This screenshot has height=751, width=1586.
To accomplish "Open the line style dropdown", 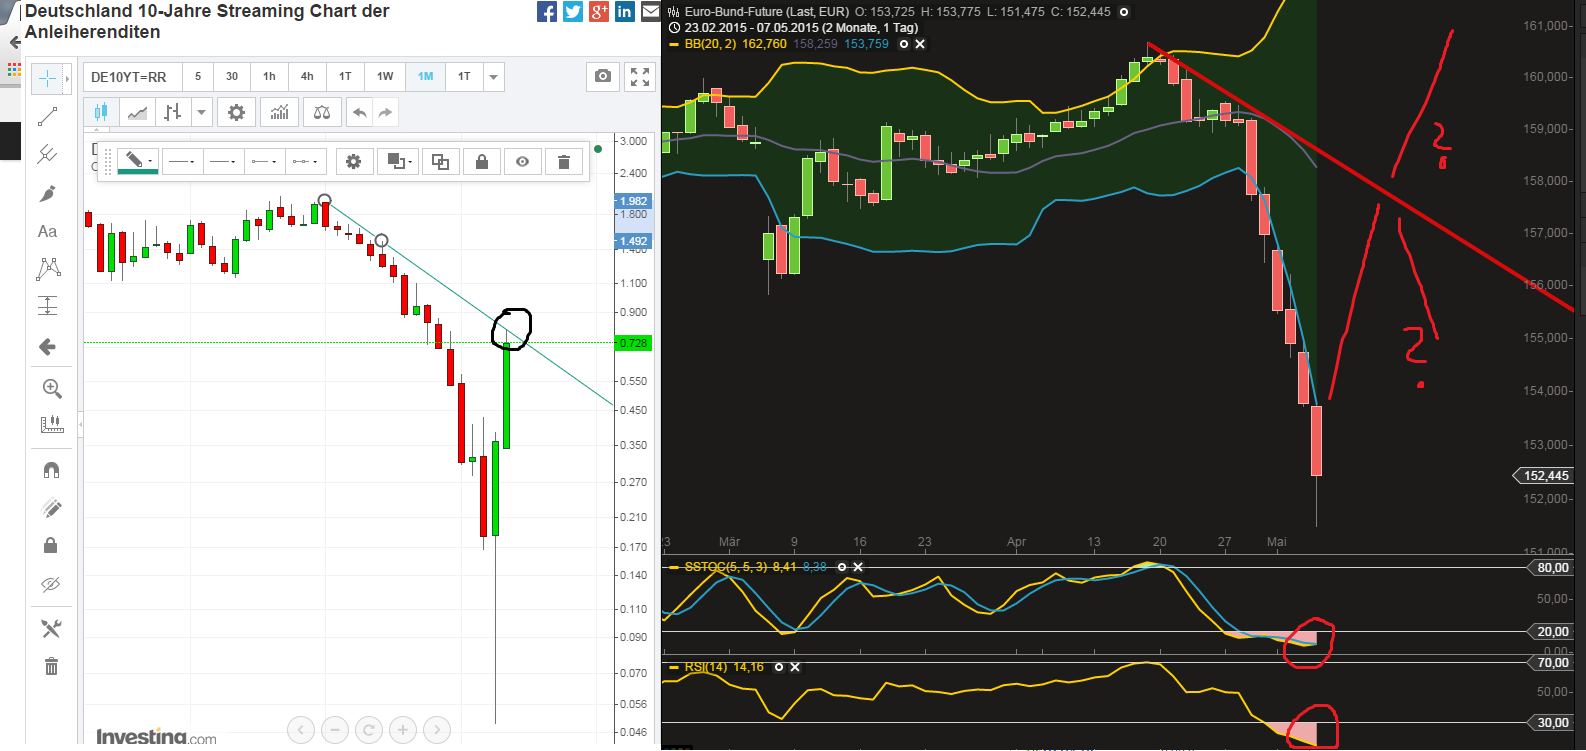I will (x=183, y=161).
